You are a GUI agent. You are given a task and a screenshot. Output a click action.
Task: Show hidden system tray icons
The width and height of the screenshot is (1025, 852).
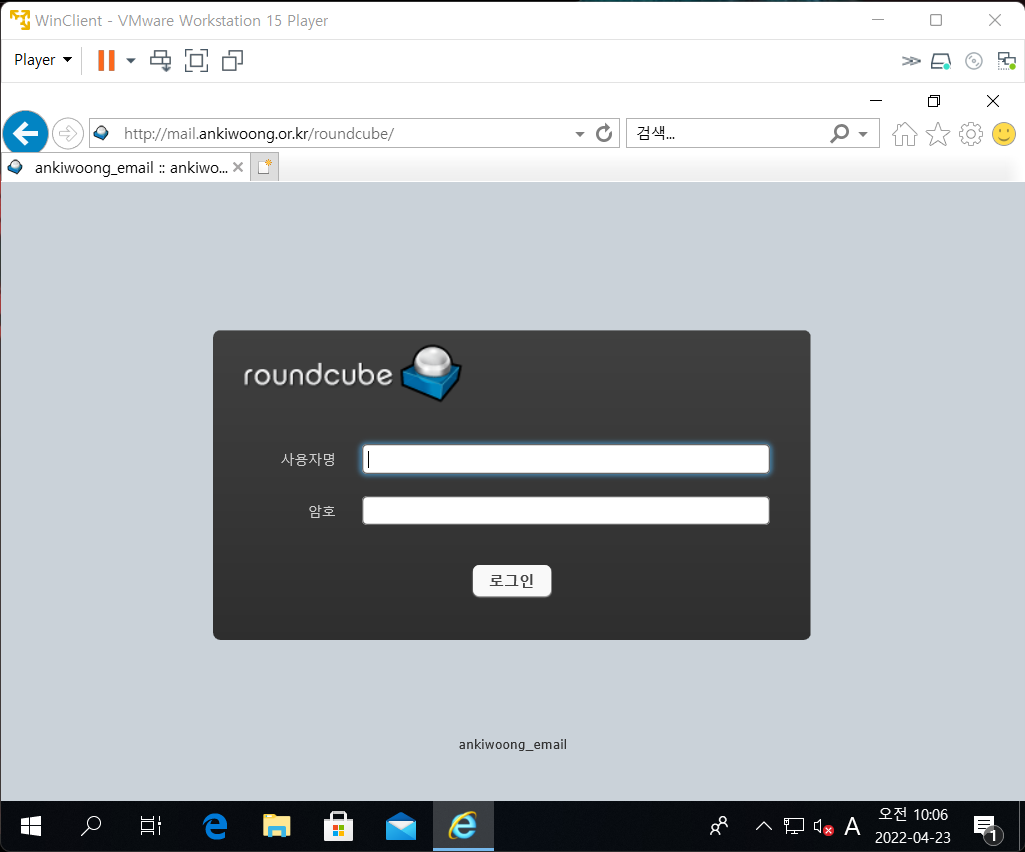click(764, 826)
